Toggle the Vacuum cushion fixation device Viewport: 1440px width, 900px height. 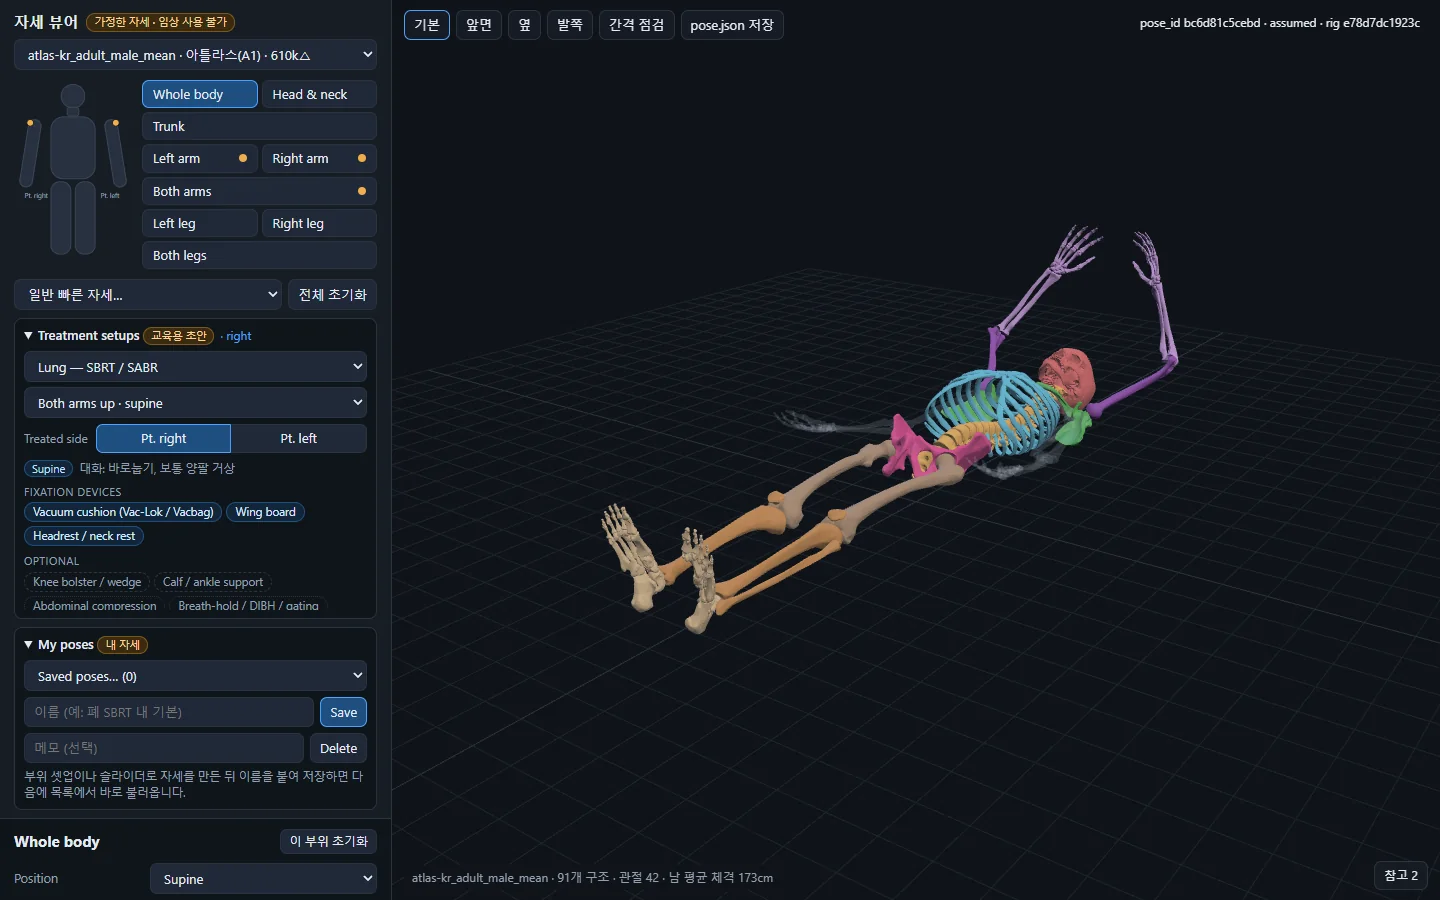pos(123,512)
